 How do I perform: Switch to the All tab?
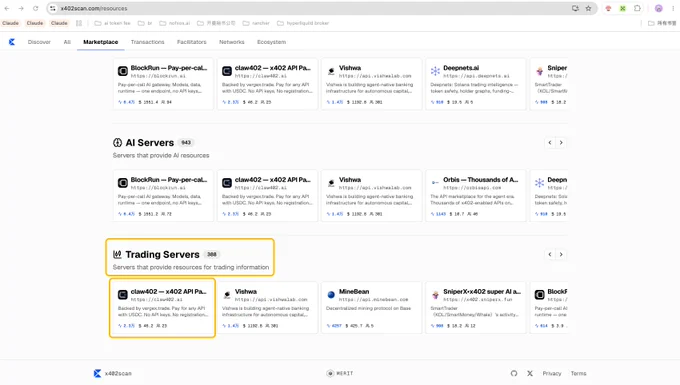point(67,42)
